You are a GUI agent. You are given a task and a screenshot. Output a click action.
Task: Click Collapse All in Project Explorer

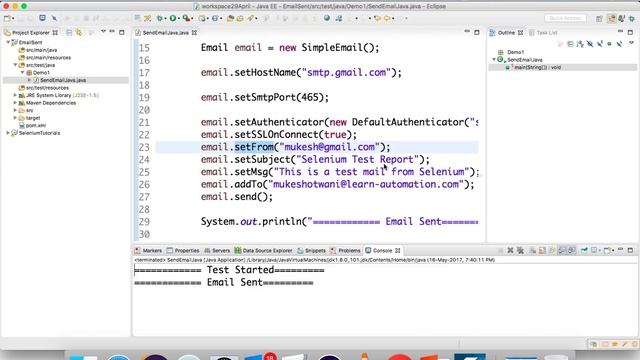pyautogui.click(x=69, y=32)
